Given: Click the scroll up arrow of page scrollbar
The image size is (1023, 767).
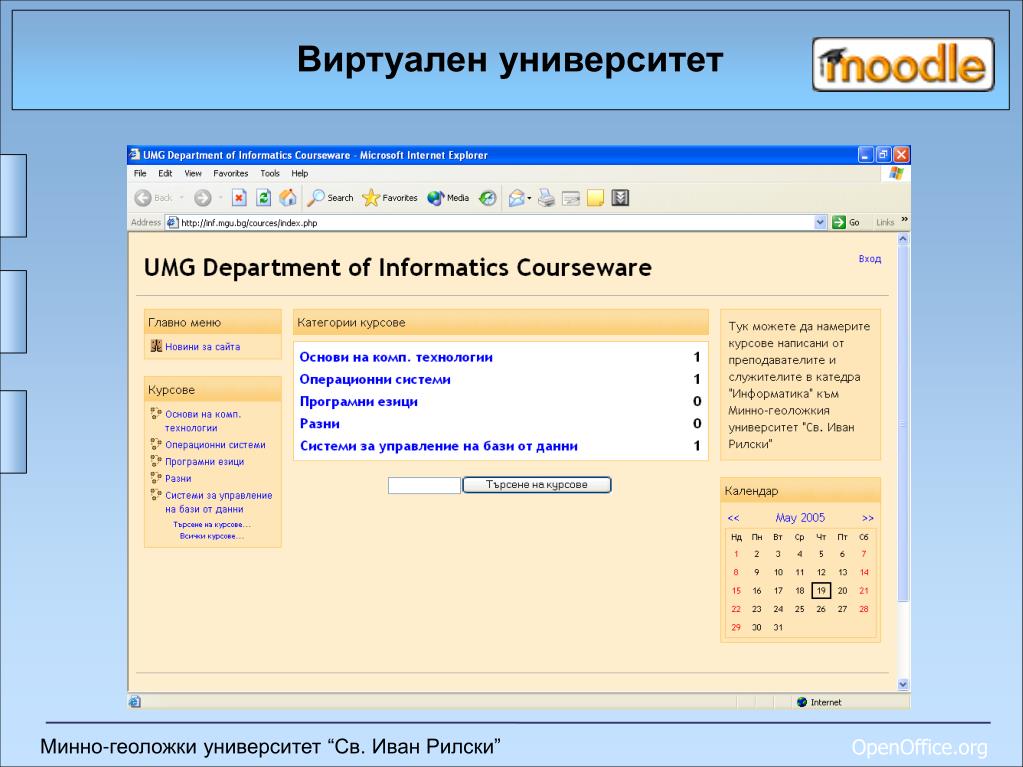Looking at the screenshot, I should coord(903,239).
